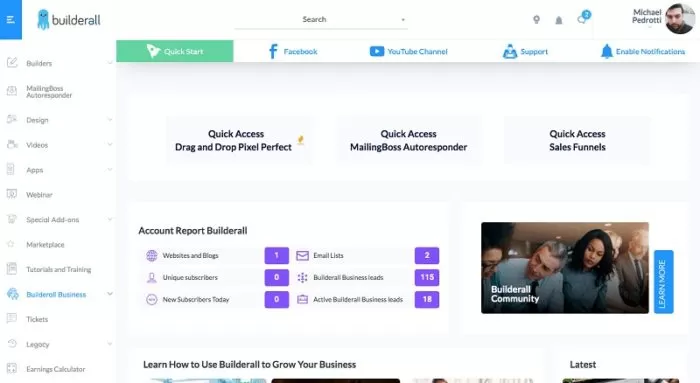The height and width of the screenshot is (383, 700).
Task: Click the MailingBoss Autoresponder sidebar icon
Action: pyautogui.click(x=12, y=91)
